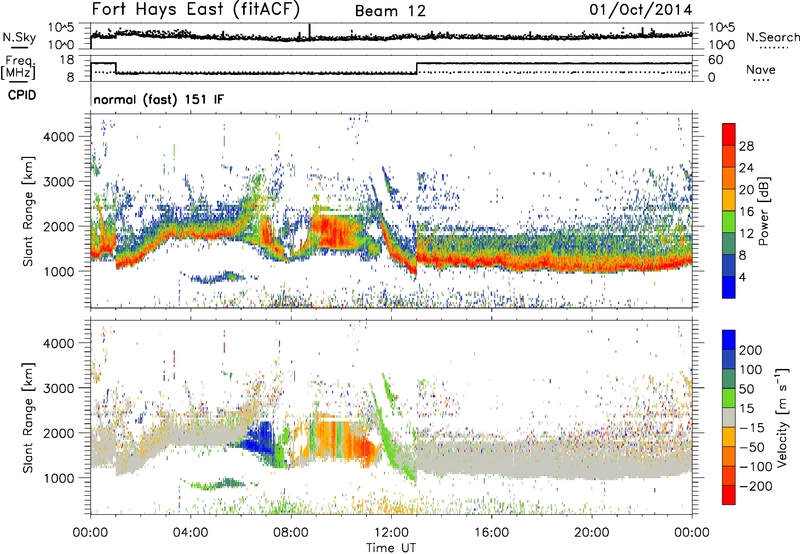This screenshot has height=554, width=800.
Task: Select the '200' velocity colorbar label
Action: click(751, 350)
